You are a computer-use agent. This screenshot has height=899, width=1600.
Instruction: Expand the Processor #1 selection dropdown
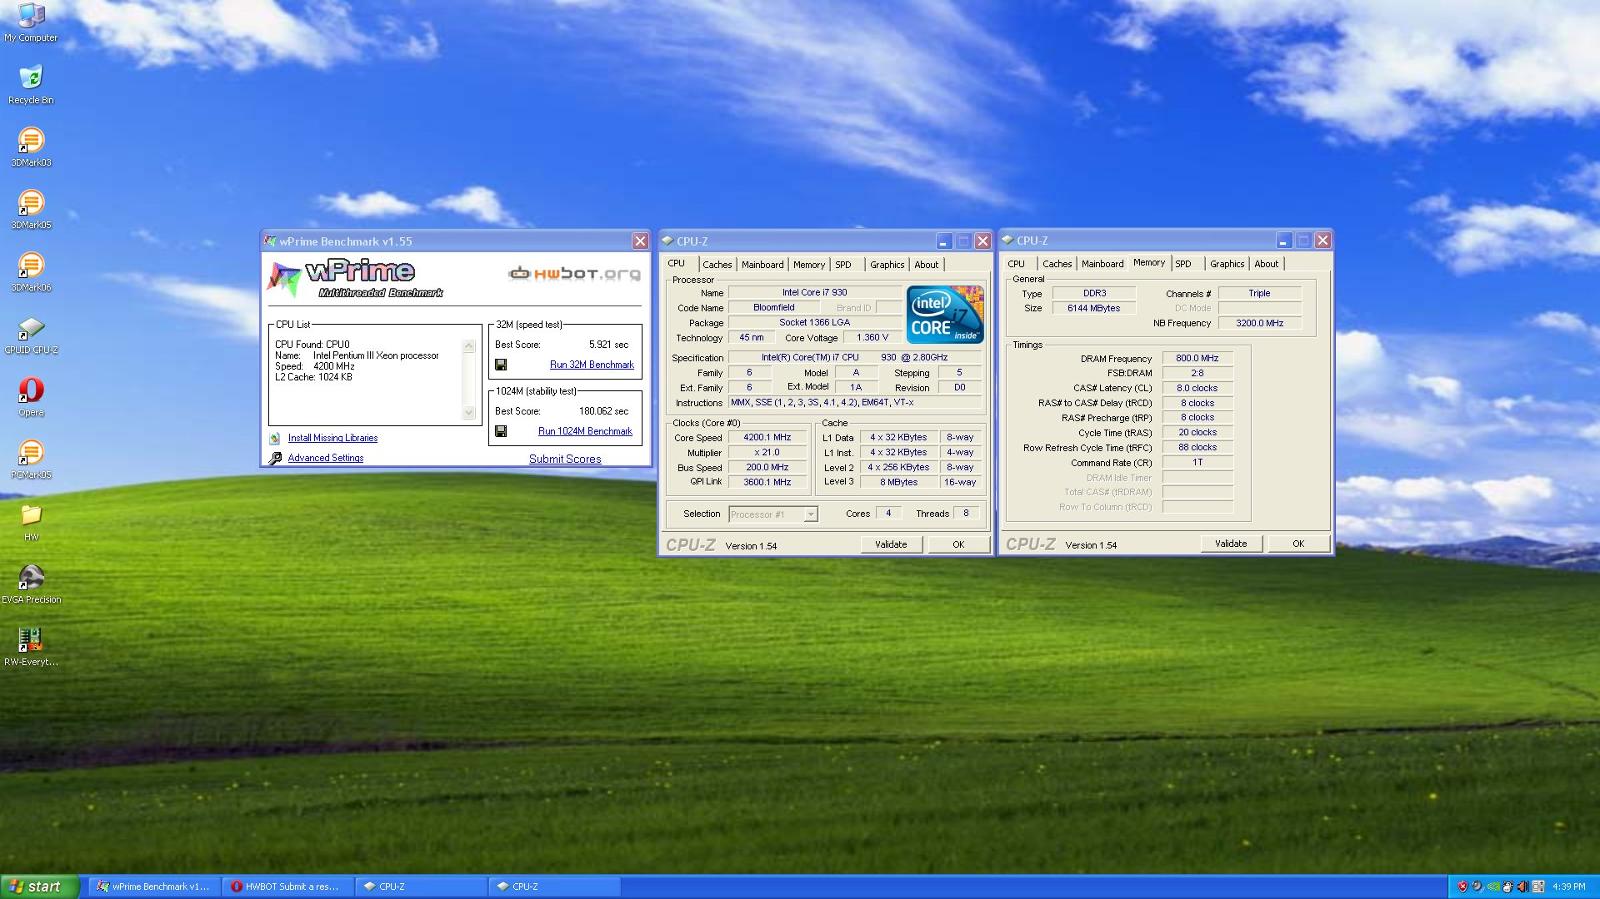coord(811,514)
